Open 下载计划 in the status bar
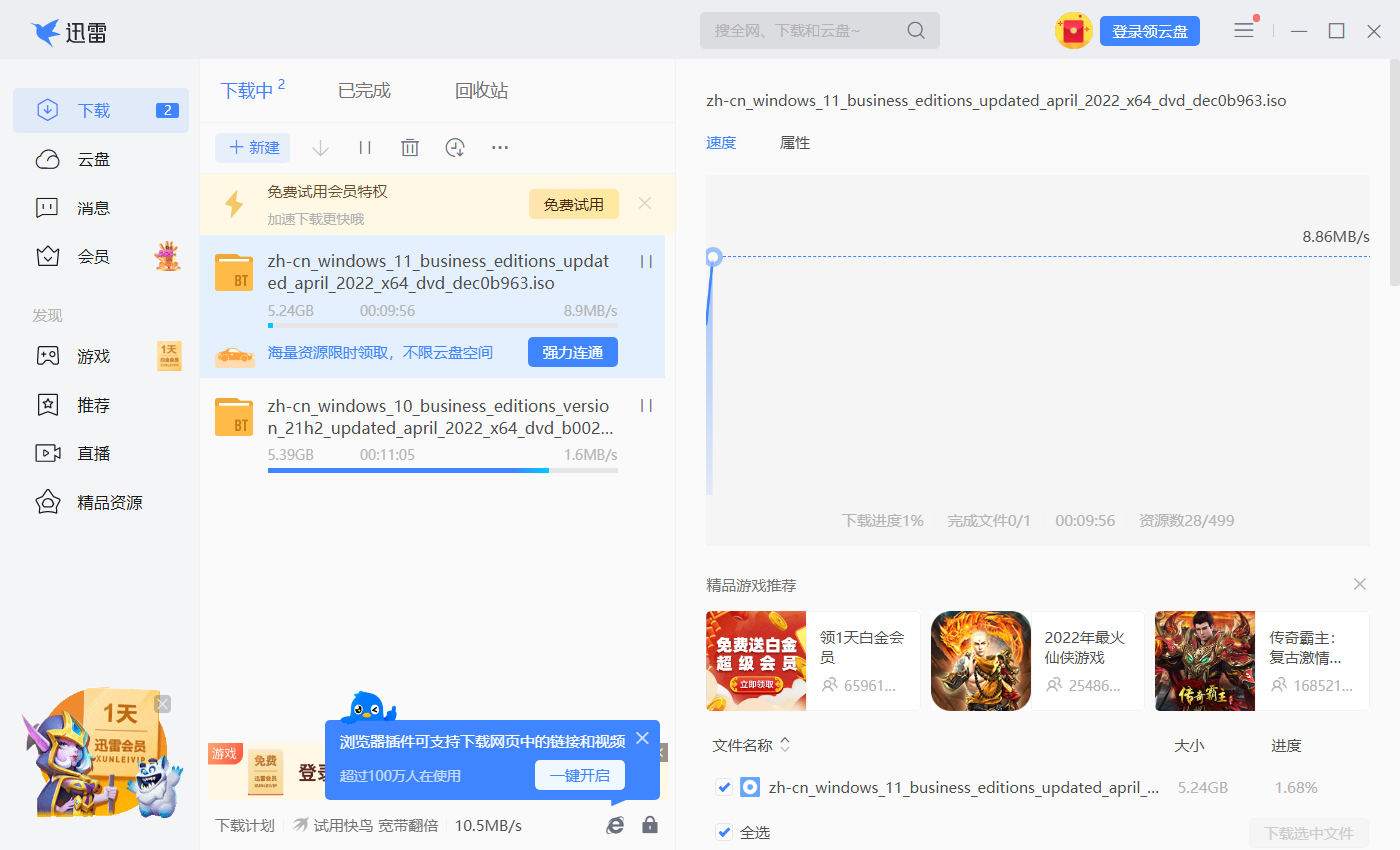The image size is (1400, 850). pyautogui.click(x=245, y=826)
